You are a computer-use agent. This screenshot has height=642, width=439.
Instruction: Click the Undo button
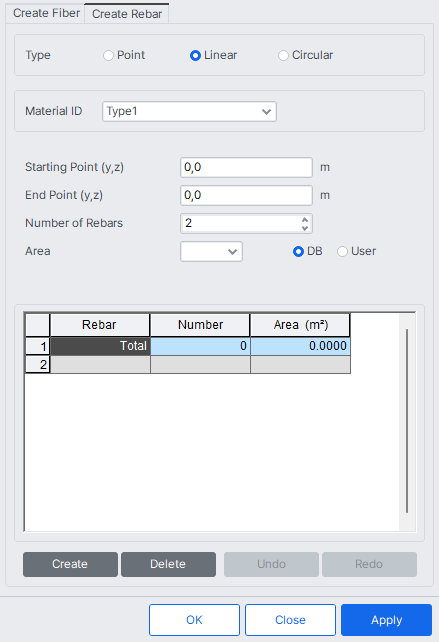coord(271,564)
